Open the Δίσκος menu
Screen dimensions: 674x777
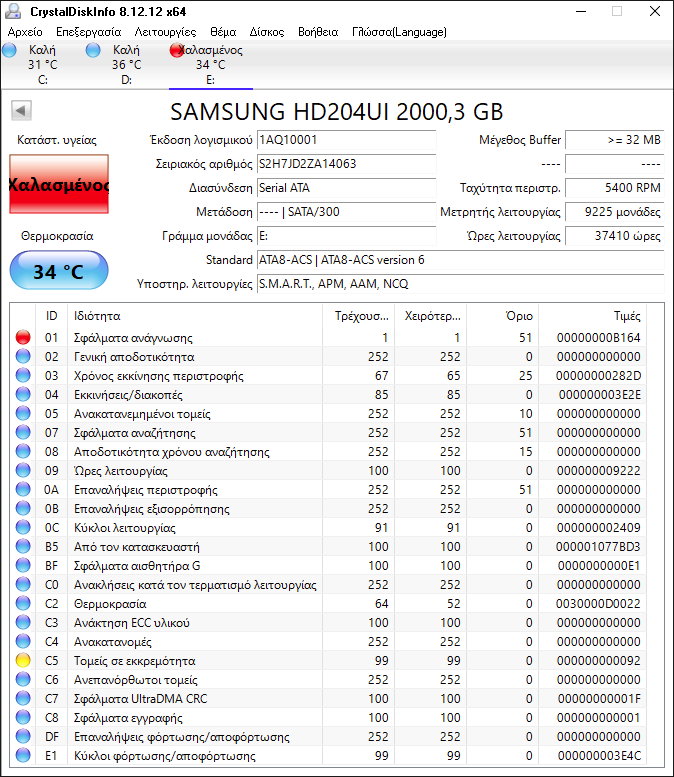click(x=267, y=32)
